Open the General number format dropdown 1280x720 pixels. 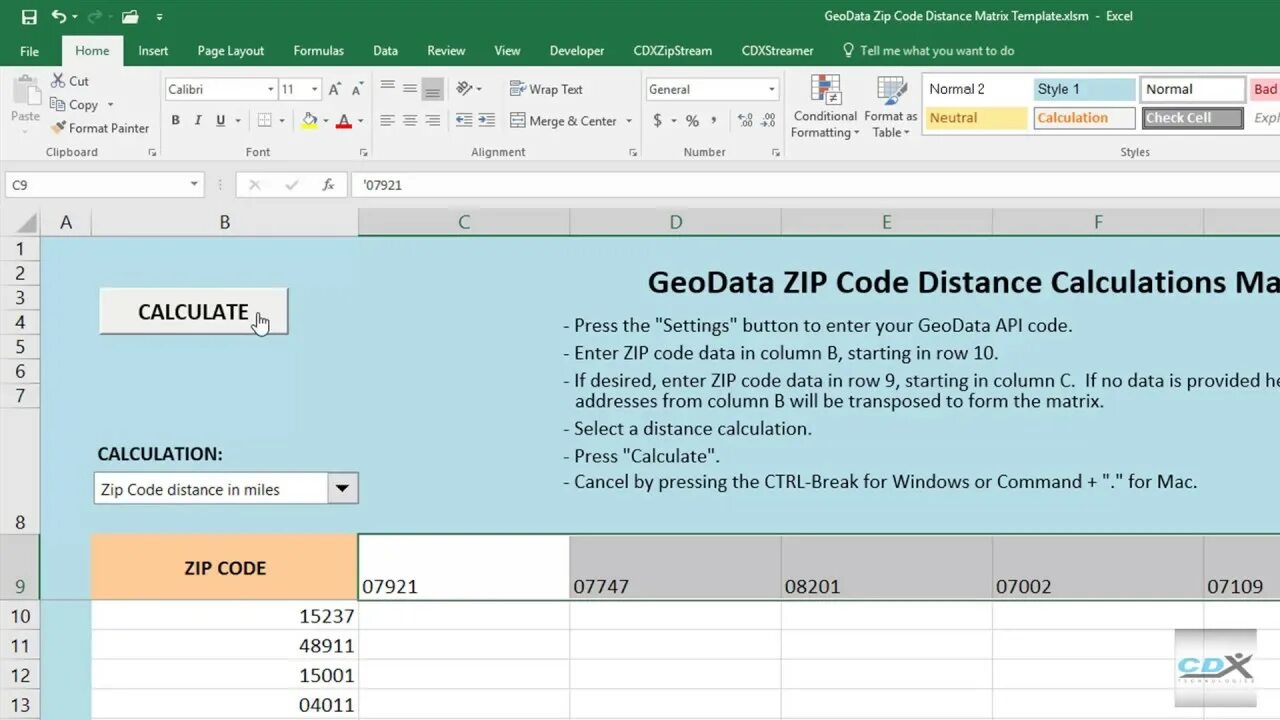[771, 89]
